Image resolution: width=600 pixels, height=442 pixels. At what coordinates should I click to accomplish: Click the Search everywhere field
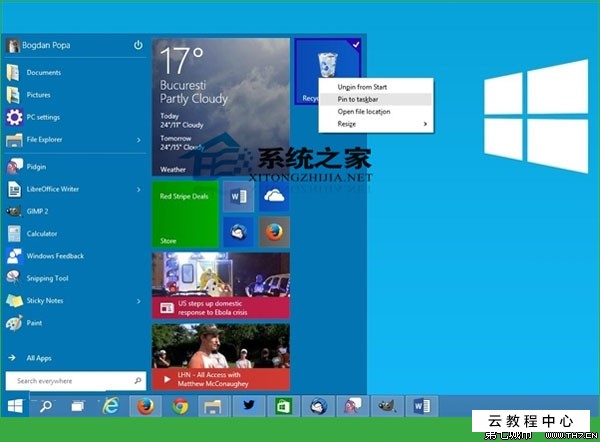click(68, 381)
